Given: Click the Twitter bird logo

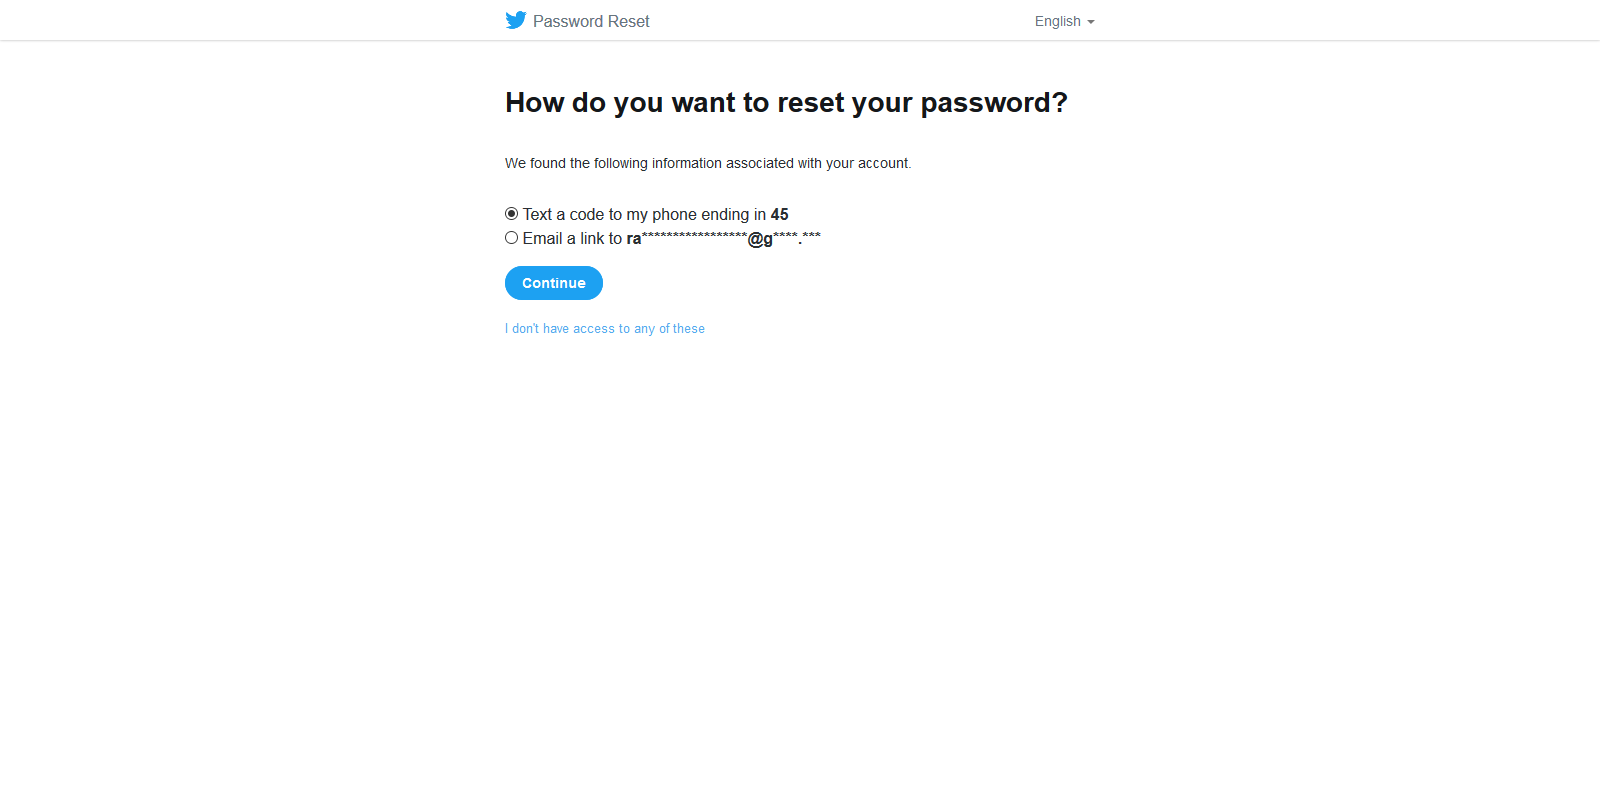Looking at the screenshot, I should 516,20.
